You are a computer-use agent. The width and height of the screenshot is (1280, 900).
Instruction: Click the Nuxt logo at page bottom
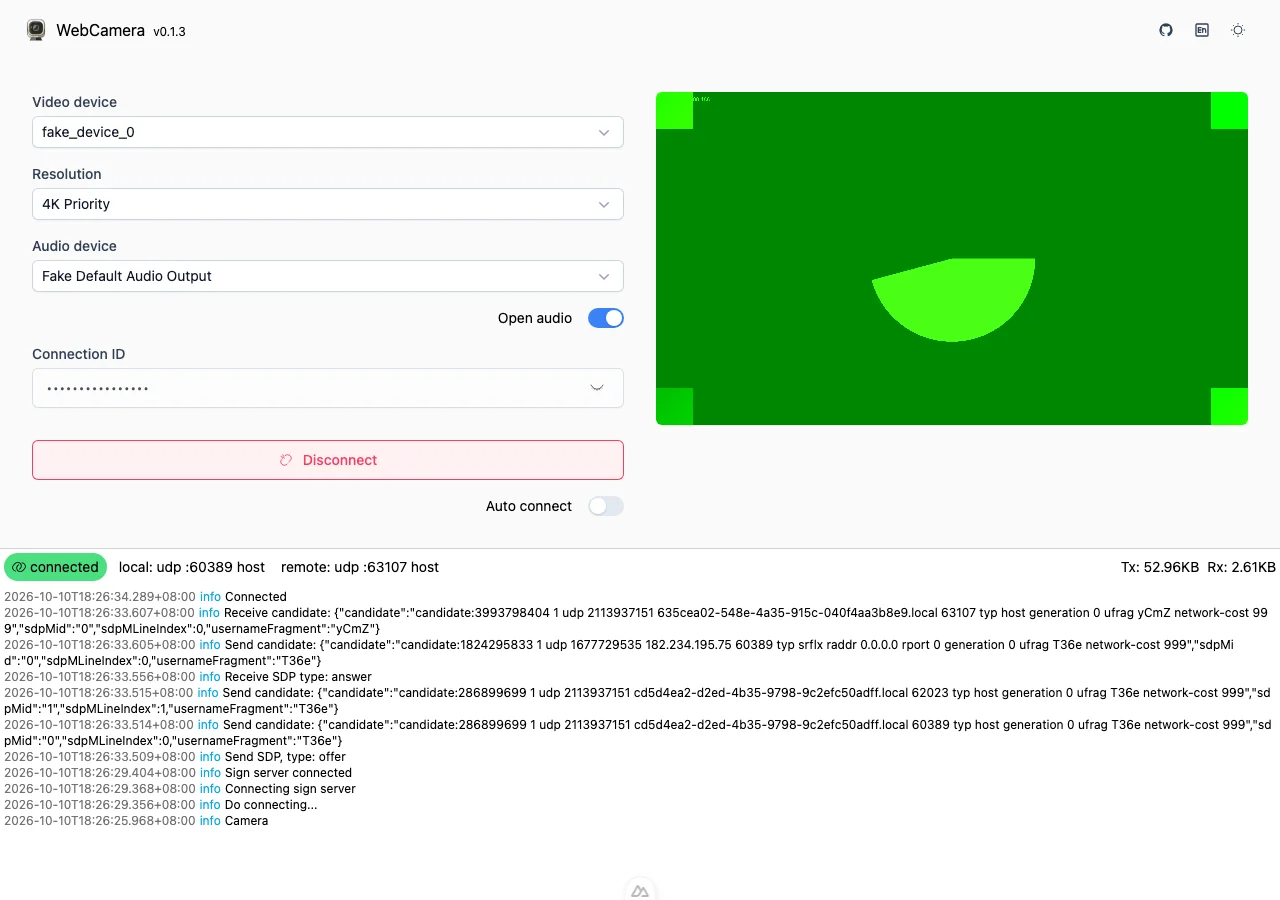(x=640, y=890)
